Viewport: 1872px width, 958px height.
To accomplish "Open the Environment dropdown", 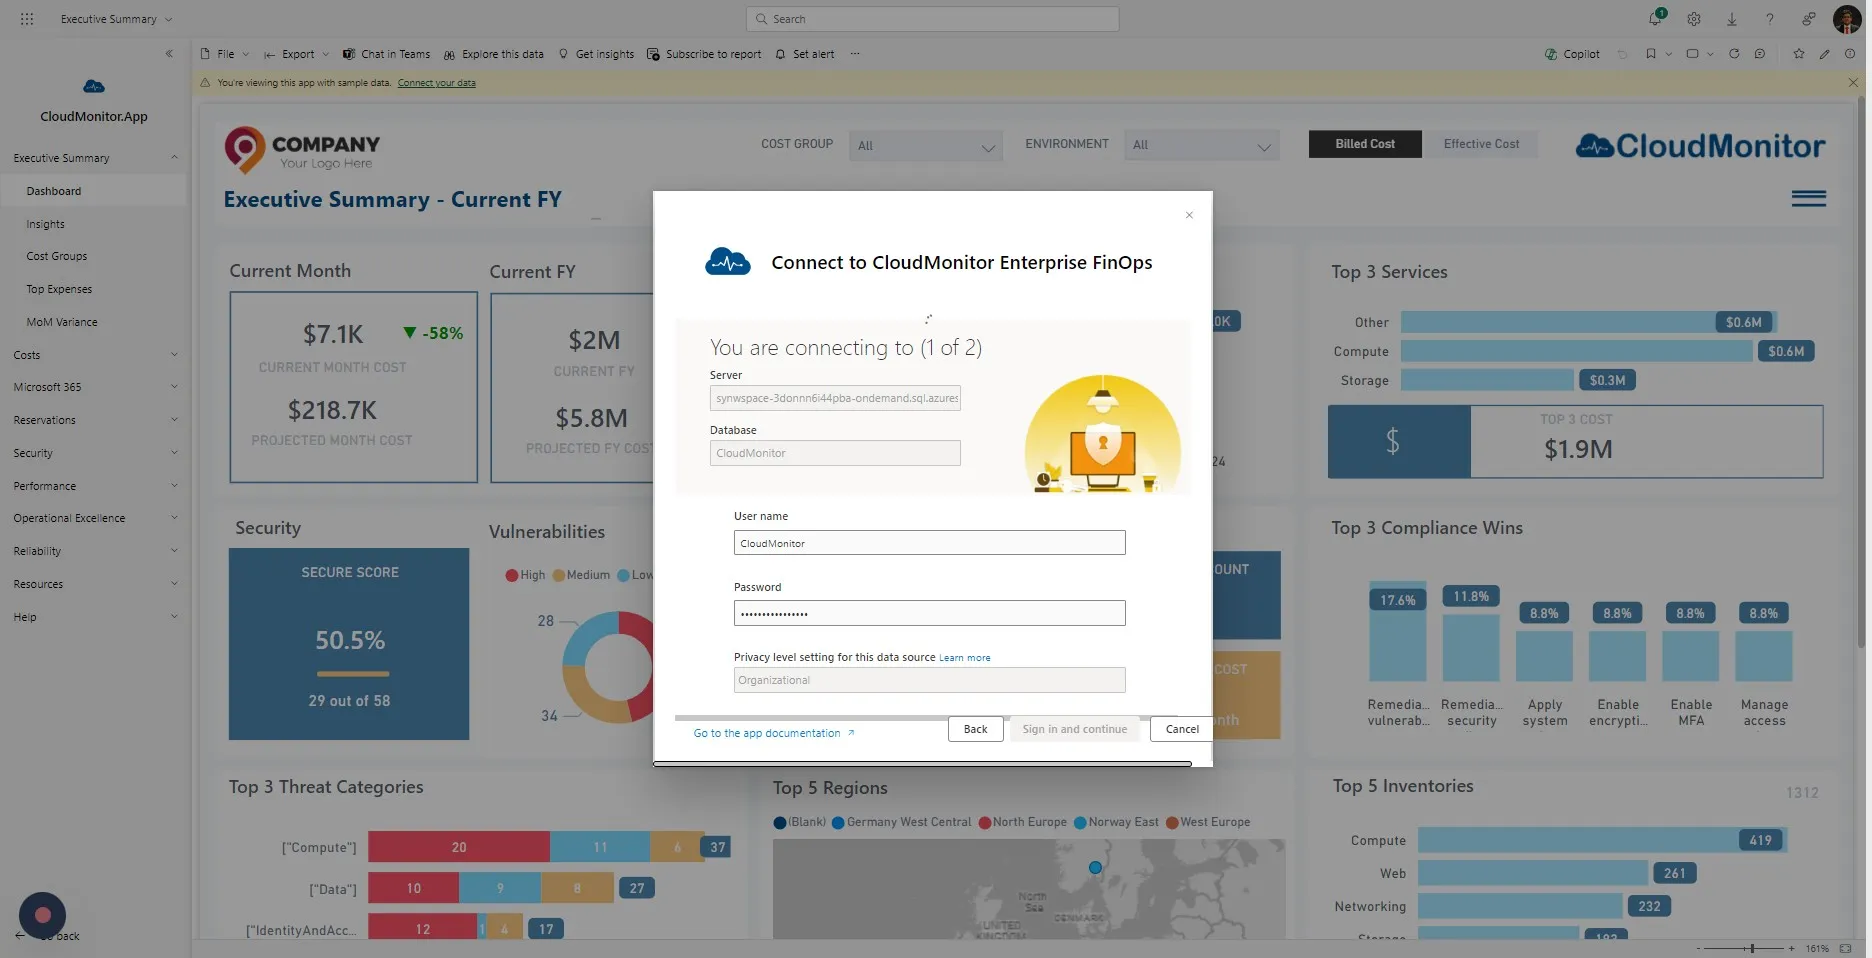I will (1201, 146).
